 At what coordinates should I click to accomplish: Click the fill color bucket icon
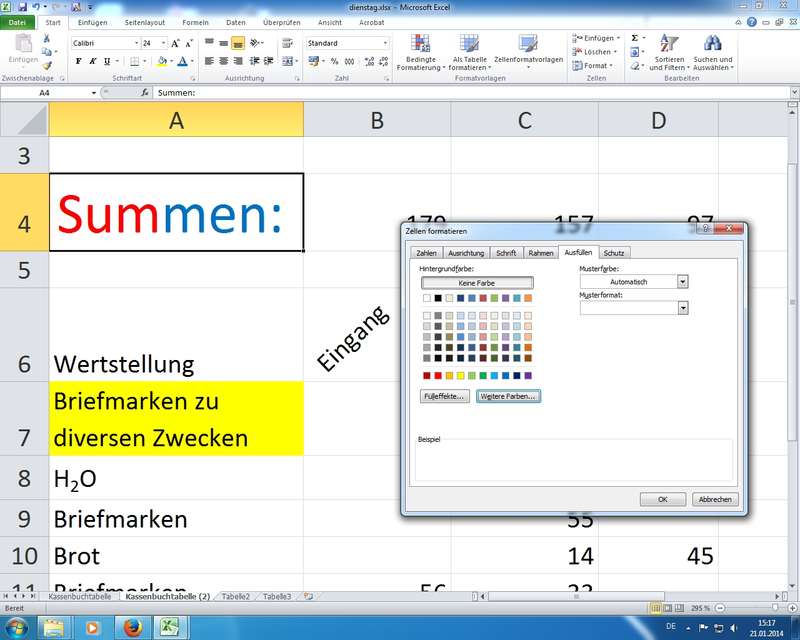(x=162, y=61)
